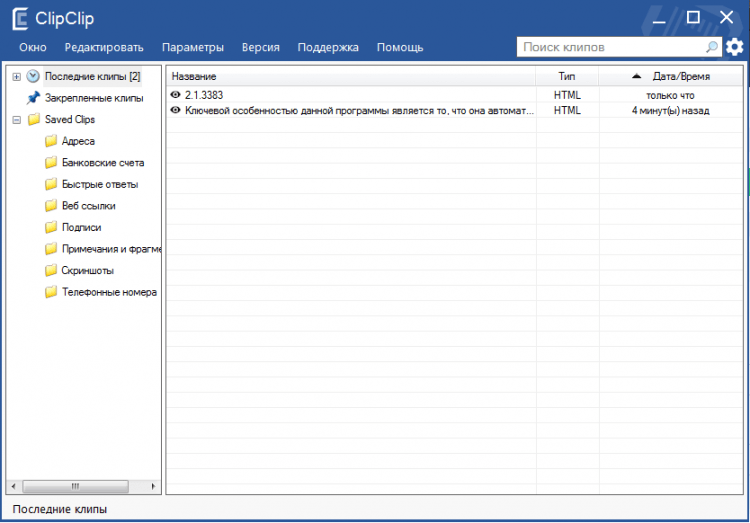Click the pushpin icon of Закрепленные клипы
The height and width of the screenshot is (523, 750).
click(33, 98)
